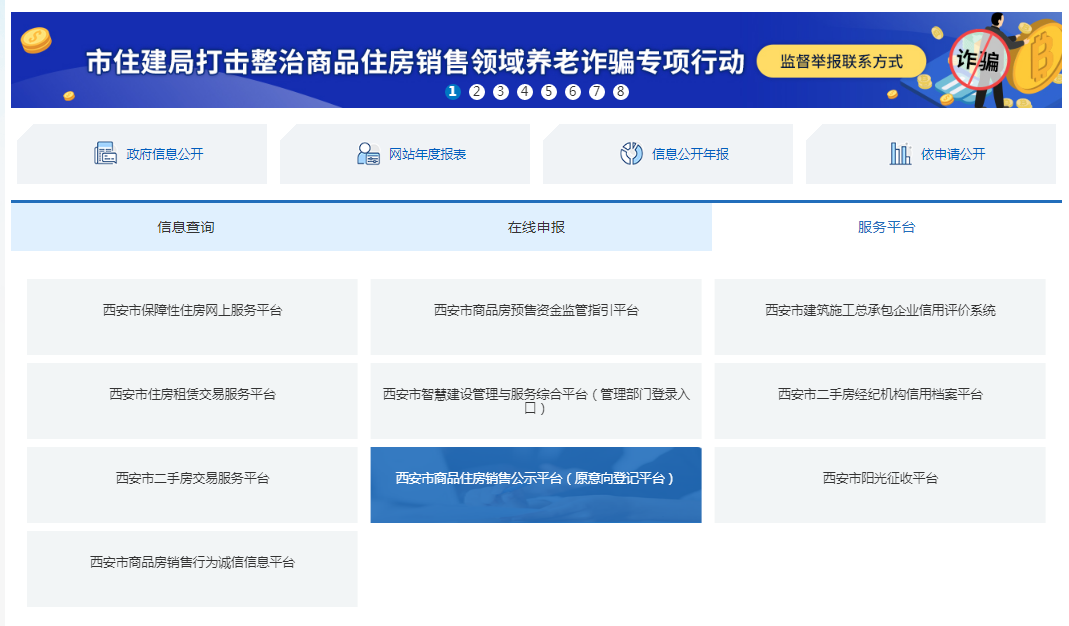Open 西安市商品房预售资金监管指引平台
Screen dimensions: 1069x626
click(x=536, y=316)
